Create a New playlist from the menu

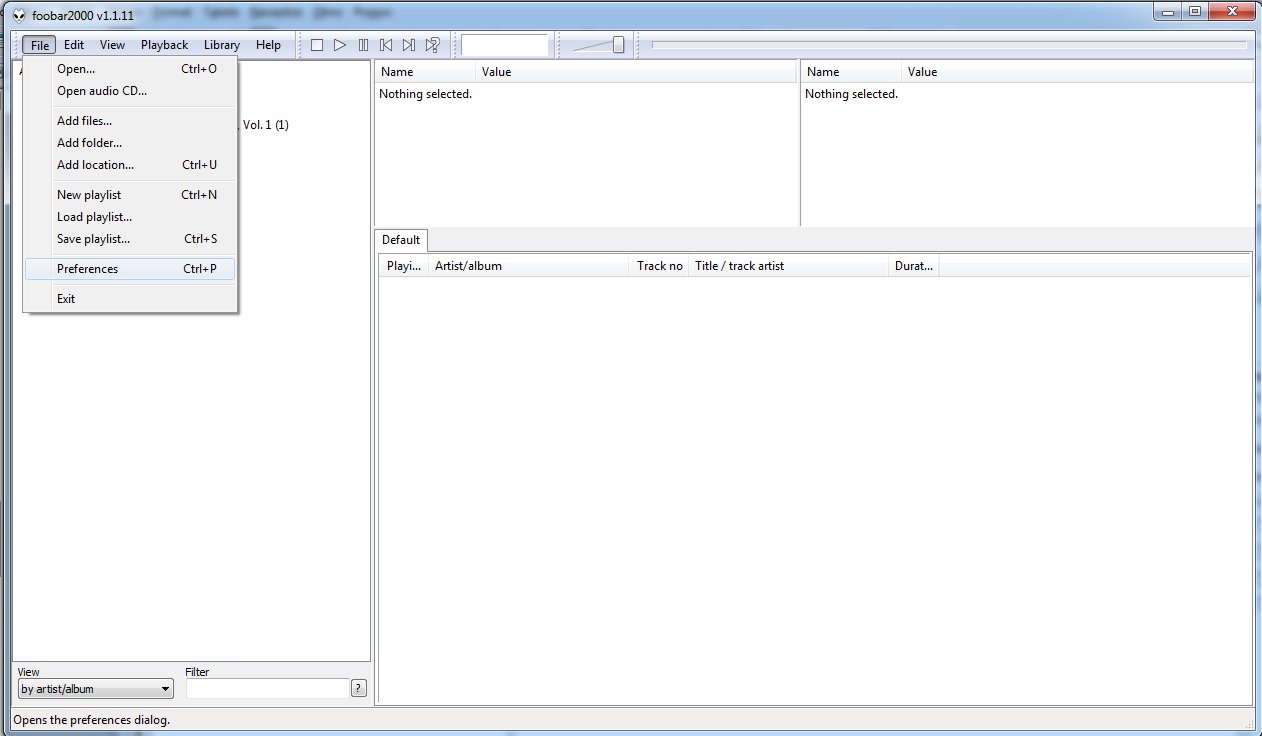[x=130, y=195]
